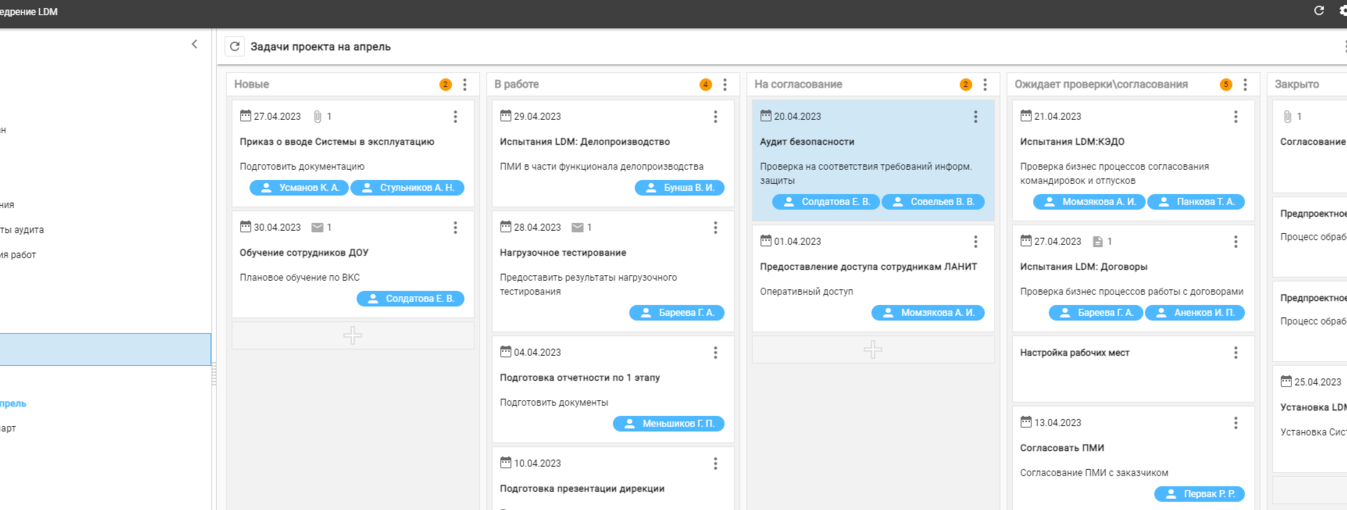Open options of card Настройка рабочих мест
This screenshot has height=510, width=1347.
tap(1235, 353)
